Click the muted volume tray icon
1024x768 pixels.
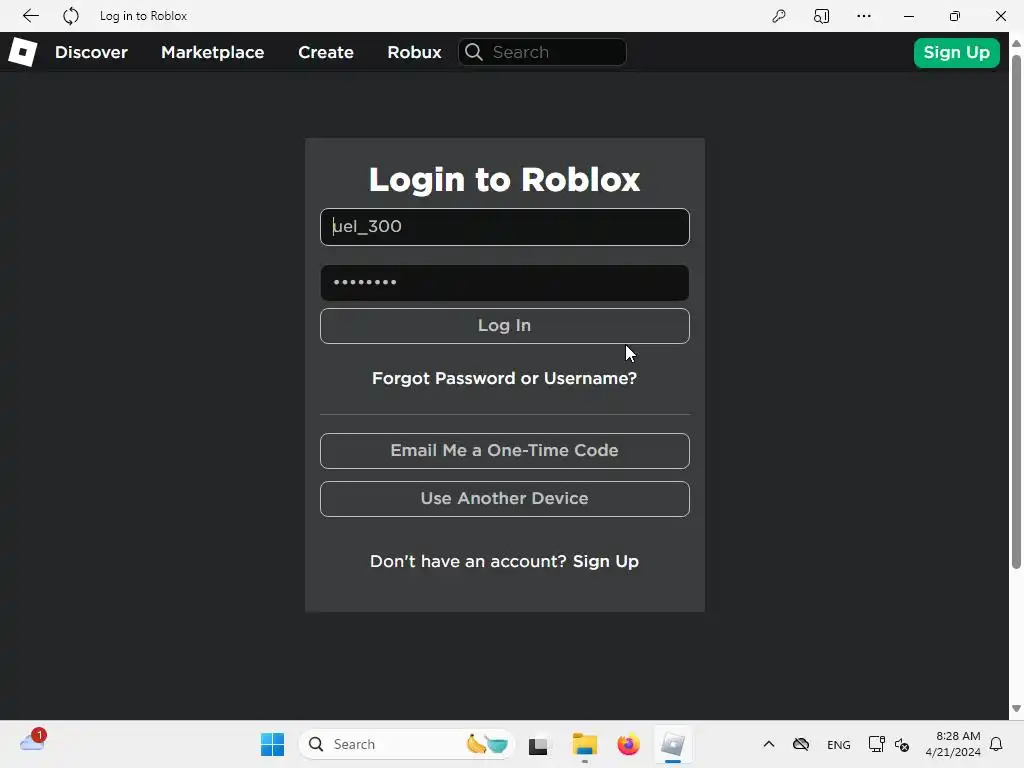coord(902,744)
